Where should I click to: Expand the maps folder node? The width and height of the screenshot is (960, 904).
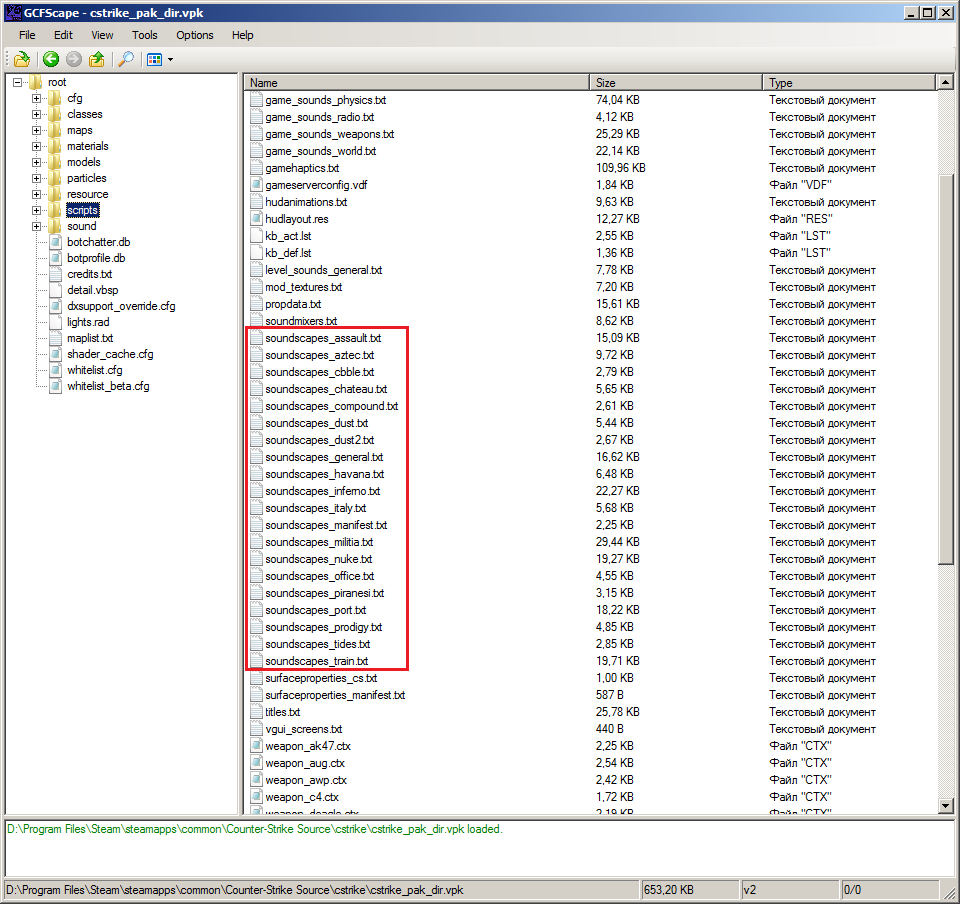pos(36,130)
